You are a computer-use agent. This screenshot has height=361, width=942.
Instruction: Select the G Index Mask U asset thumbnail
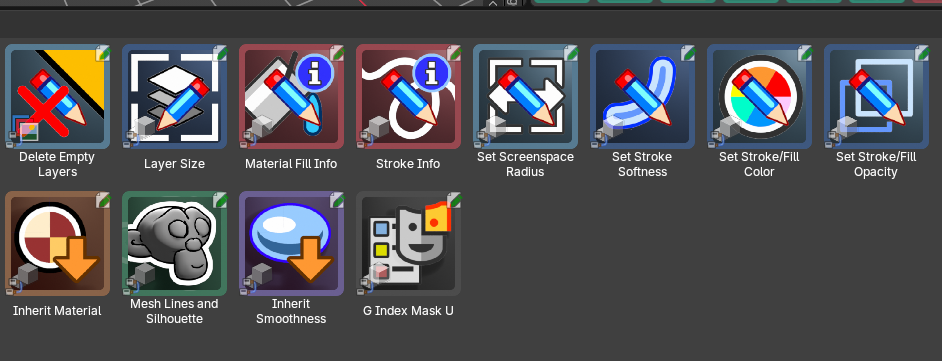(409, 243)
